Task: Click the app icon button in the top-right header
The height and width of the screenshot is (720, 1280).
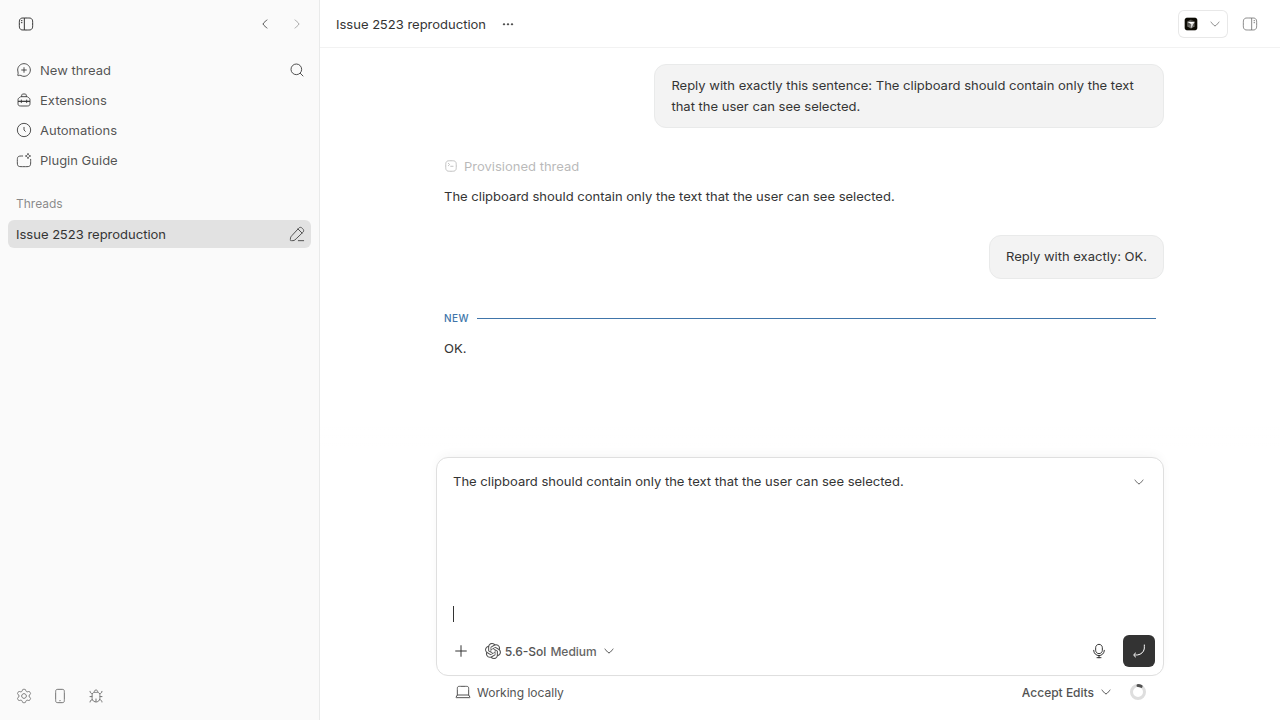Action: click(x=1191, y=24)
